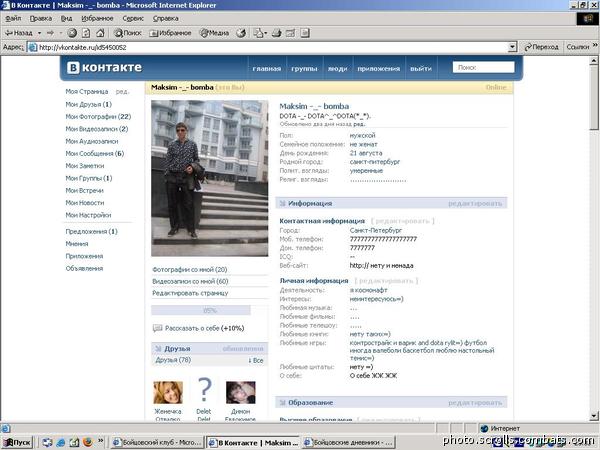This screenshot has width=600, height=450.
Task: Open Мои Видеозаписи (2) sidebar link
Action: point(96,129)
